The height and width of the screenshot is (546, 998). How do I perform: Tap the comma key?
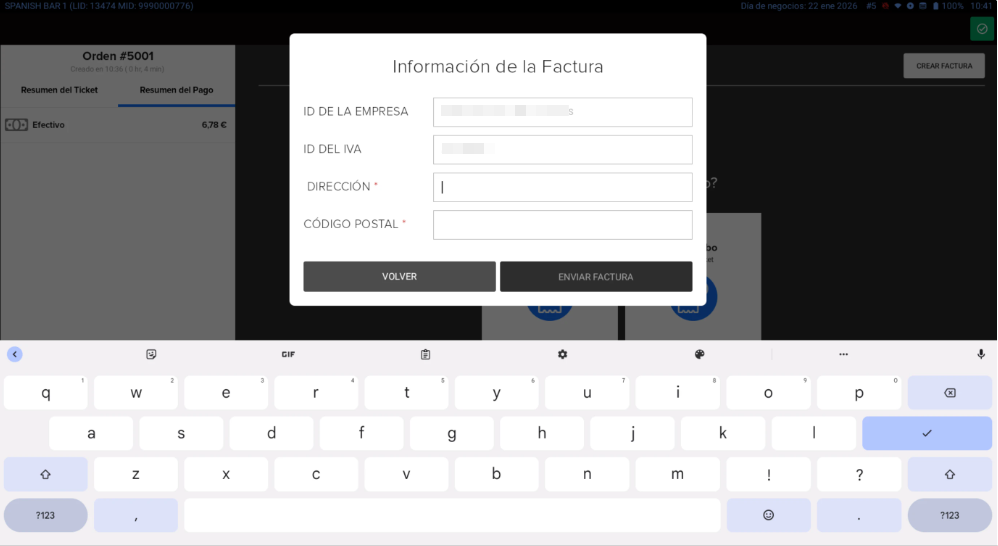[136, 515]
